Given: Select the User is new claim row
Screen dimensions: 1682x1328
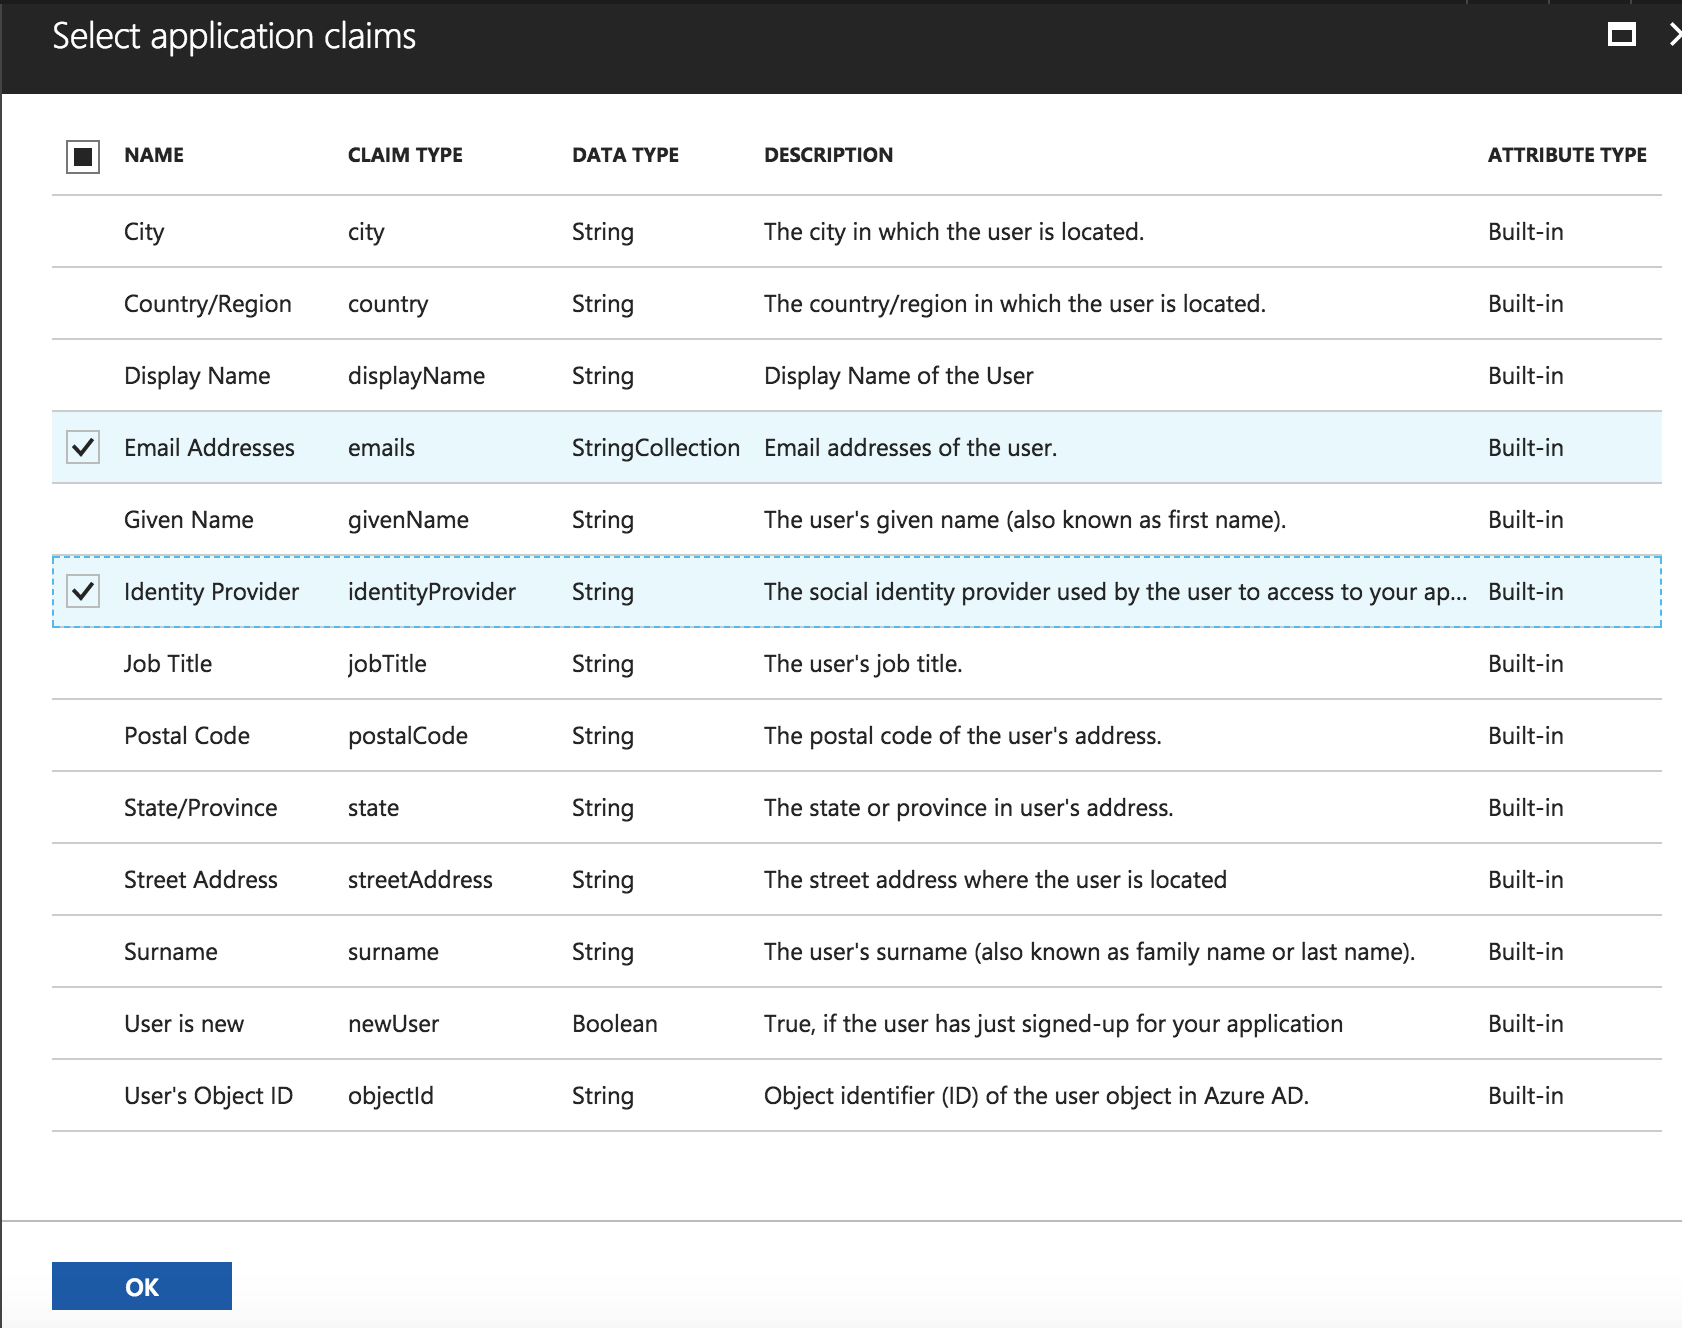Looking at the screenshot, I should click(857, 1023).
